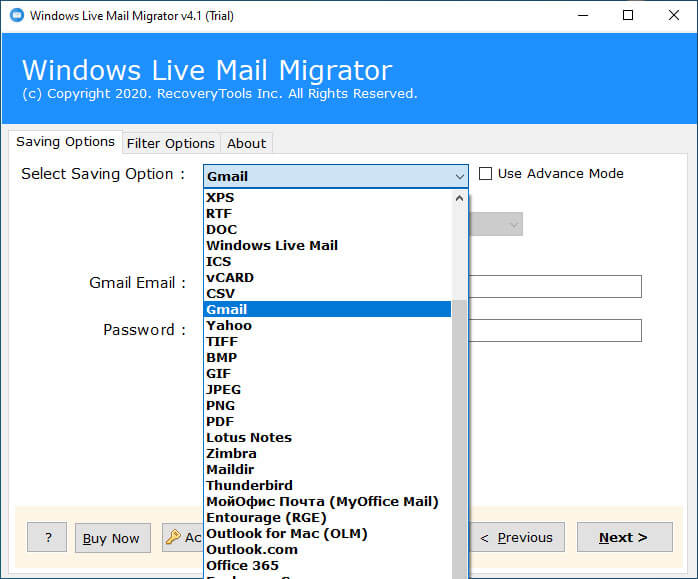
Task: Enable Use Advance Mode checkbox
Action: coord(485,174)
